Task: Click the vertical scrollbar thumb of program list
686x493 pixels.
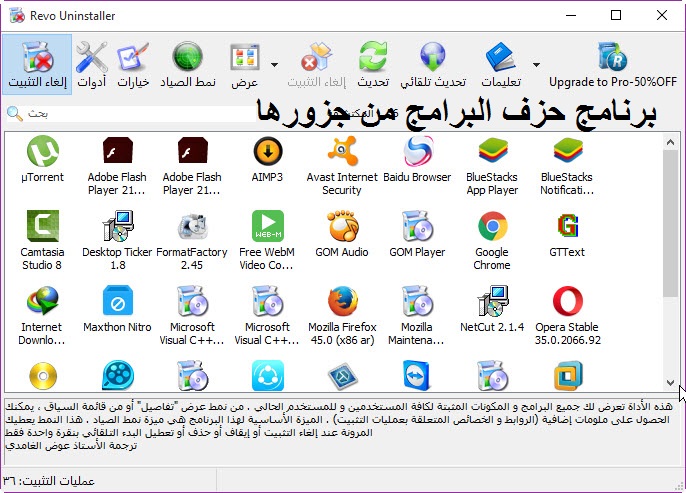Action: (670, 223)
